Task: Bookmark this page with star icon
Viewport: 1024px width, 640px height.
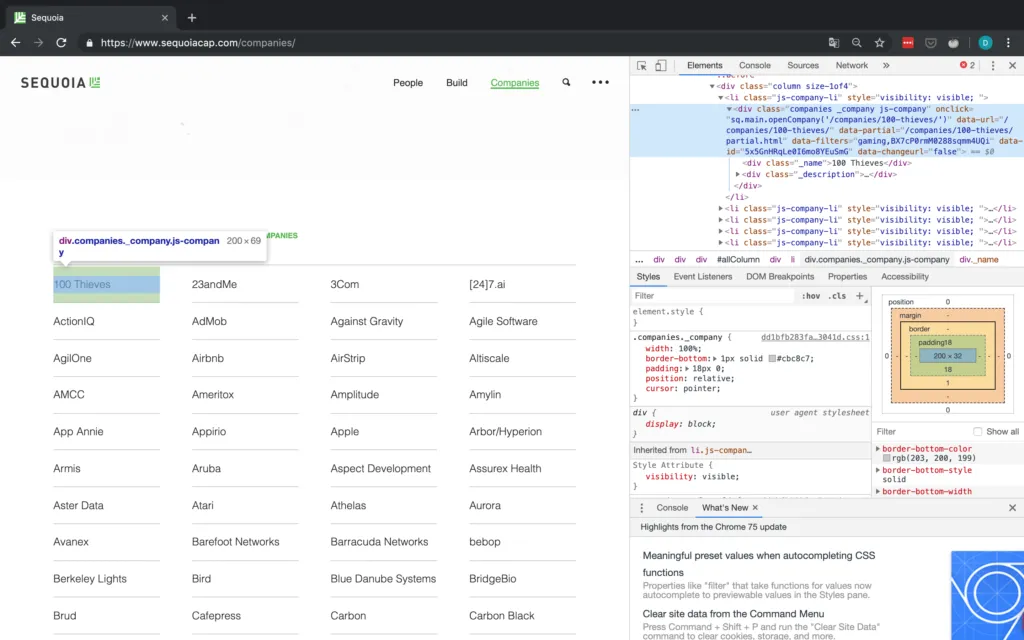Action: click(x=880, y=42)
